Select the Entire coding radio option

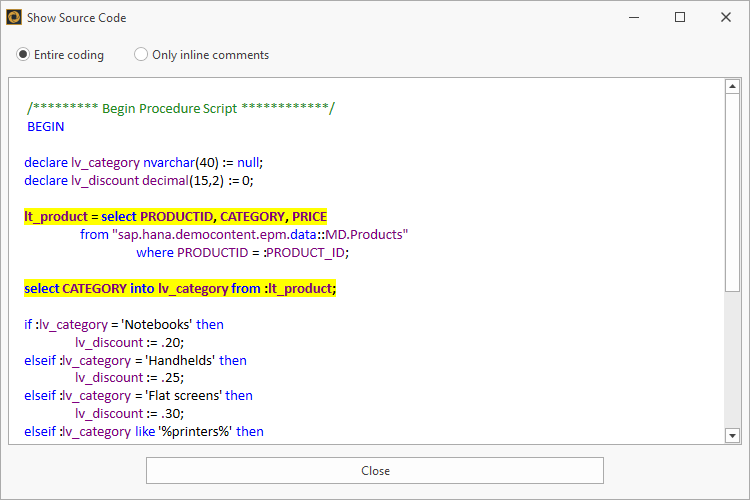(24, 55)
